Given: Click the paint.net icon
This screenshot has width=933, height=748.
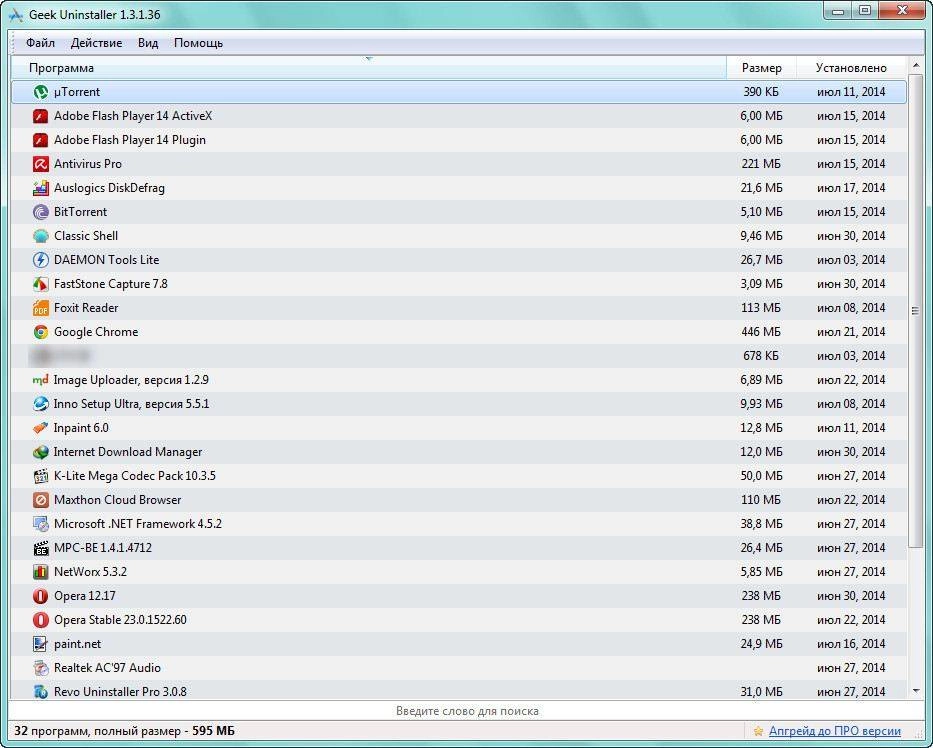Looking at the screenshot, I should click(x=40, y=644).
